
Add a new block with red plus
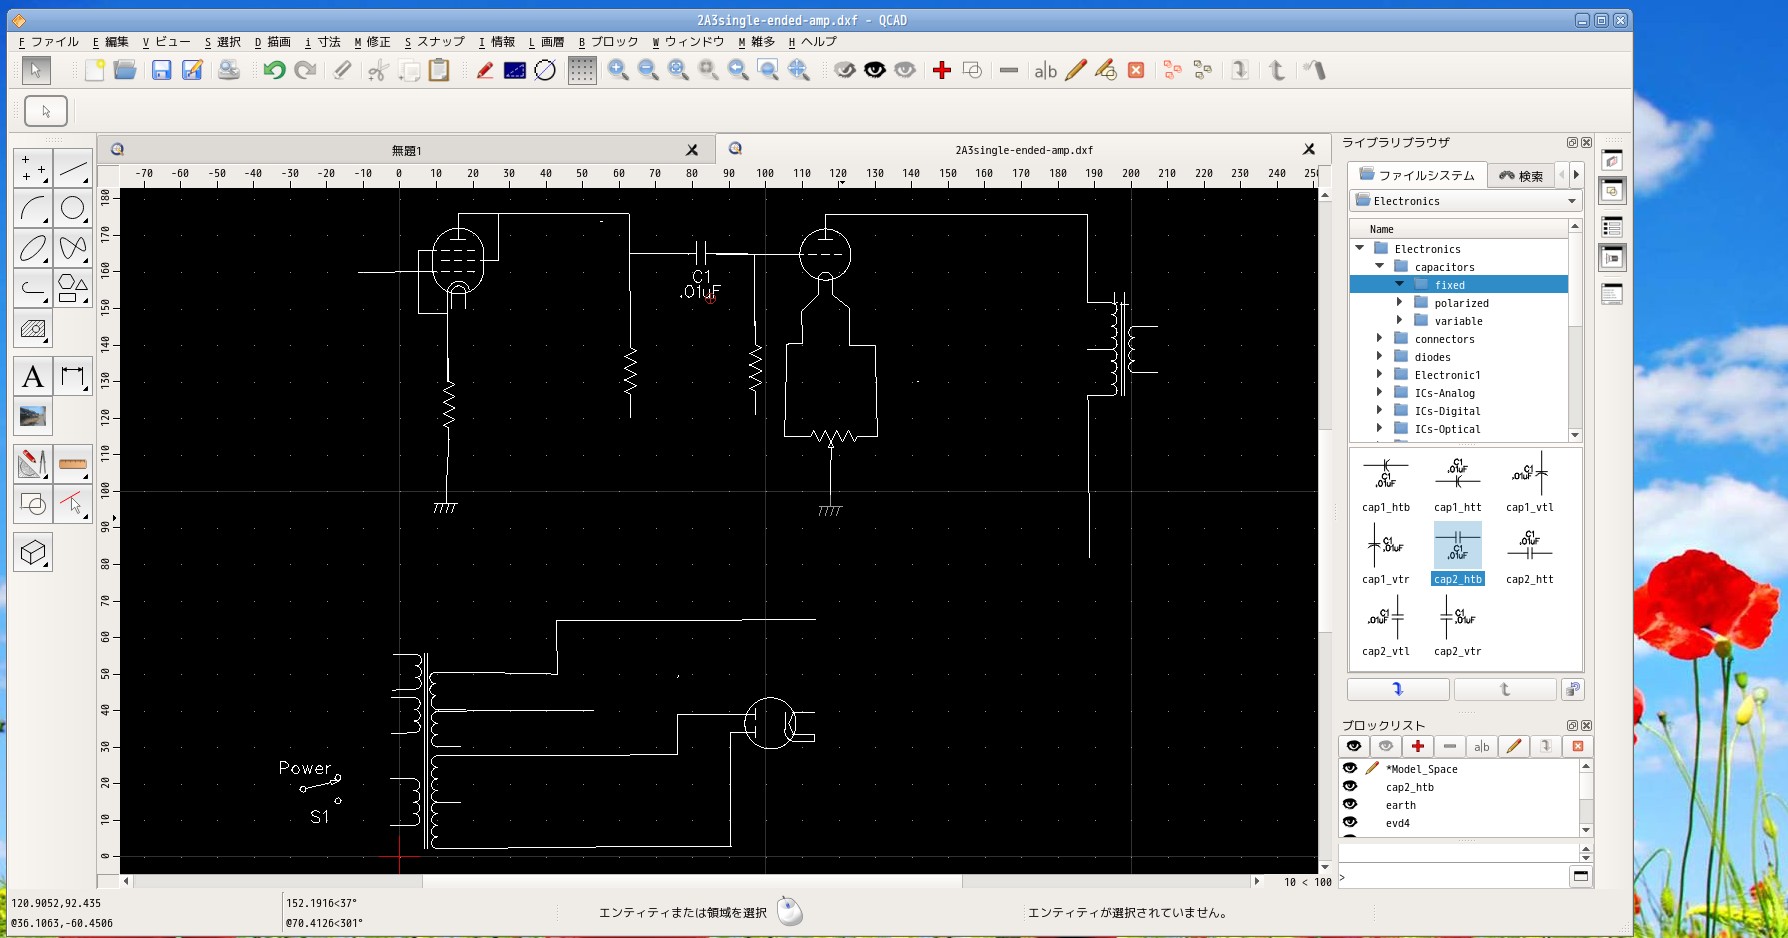[1417, 746]
